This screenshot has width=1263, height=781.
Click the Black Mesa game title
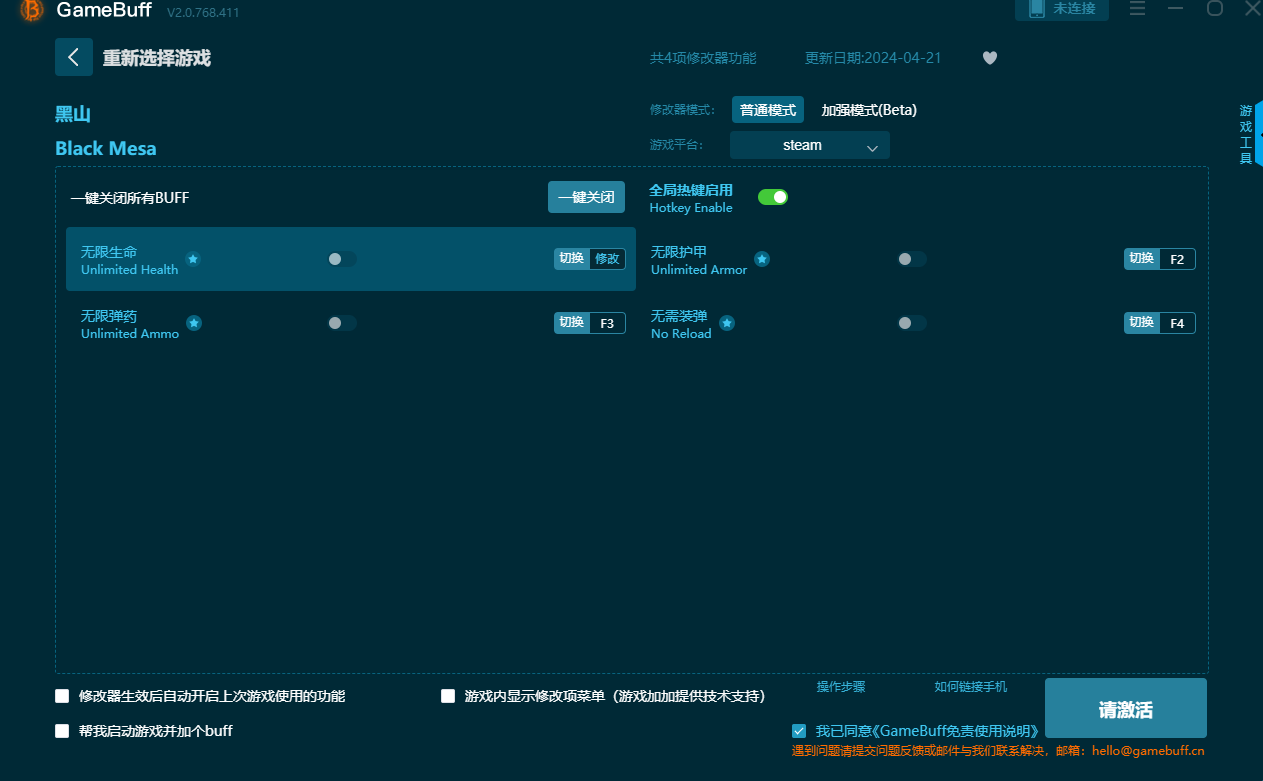click(106, 148)
